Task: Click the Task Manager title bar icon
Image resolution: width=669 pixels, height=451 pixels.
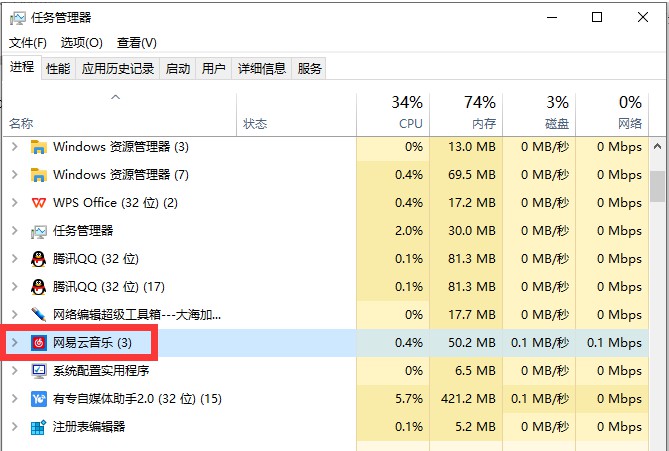Action: pos(17,17)
